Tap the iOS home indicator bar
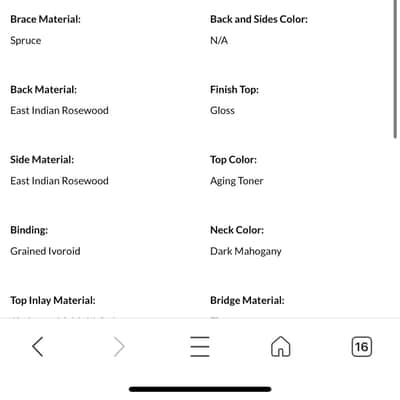This screenshot has width=400, height=400. click(x=200, y=389)
